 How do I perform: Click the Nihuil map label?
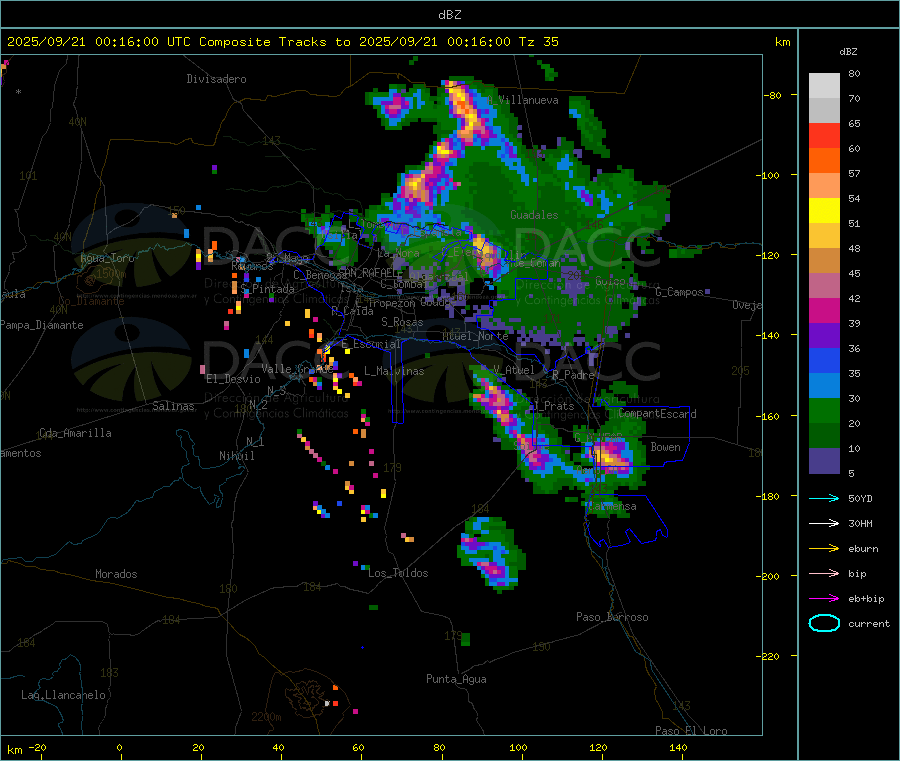236,456
